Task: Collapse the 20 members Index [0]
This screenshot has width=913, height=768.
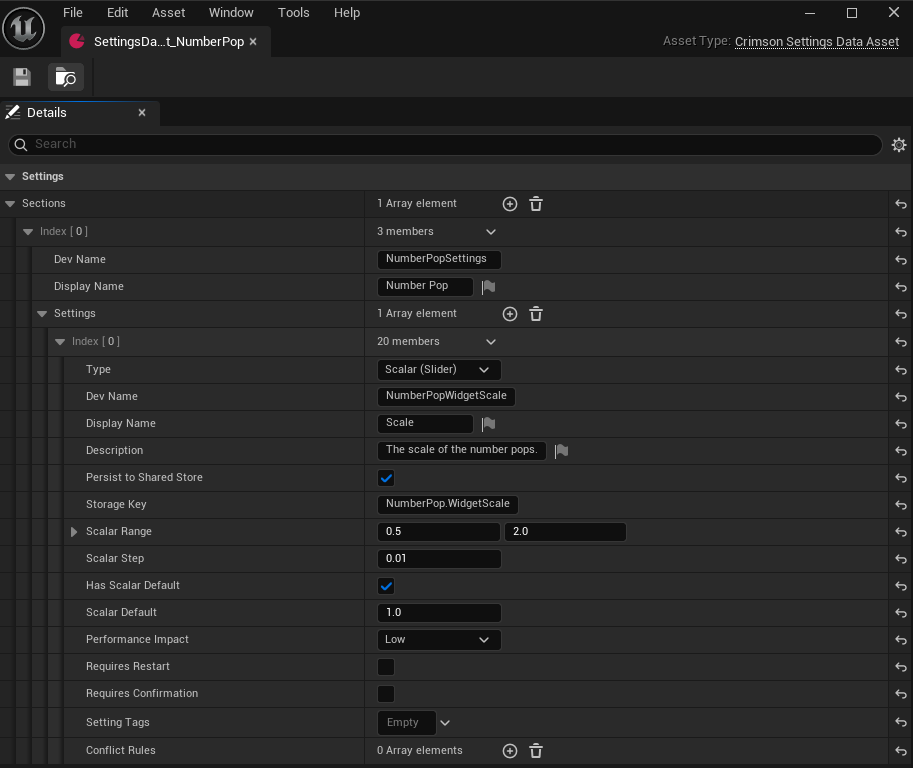Action: (x=60, y=342)
